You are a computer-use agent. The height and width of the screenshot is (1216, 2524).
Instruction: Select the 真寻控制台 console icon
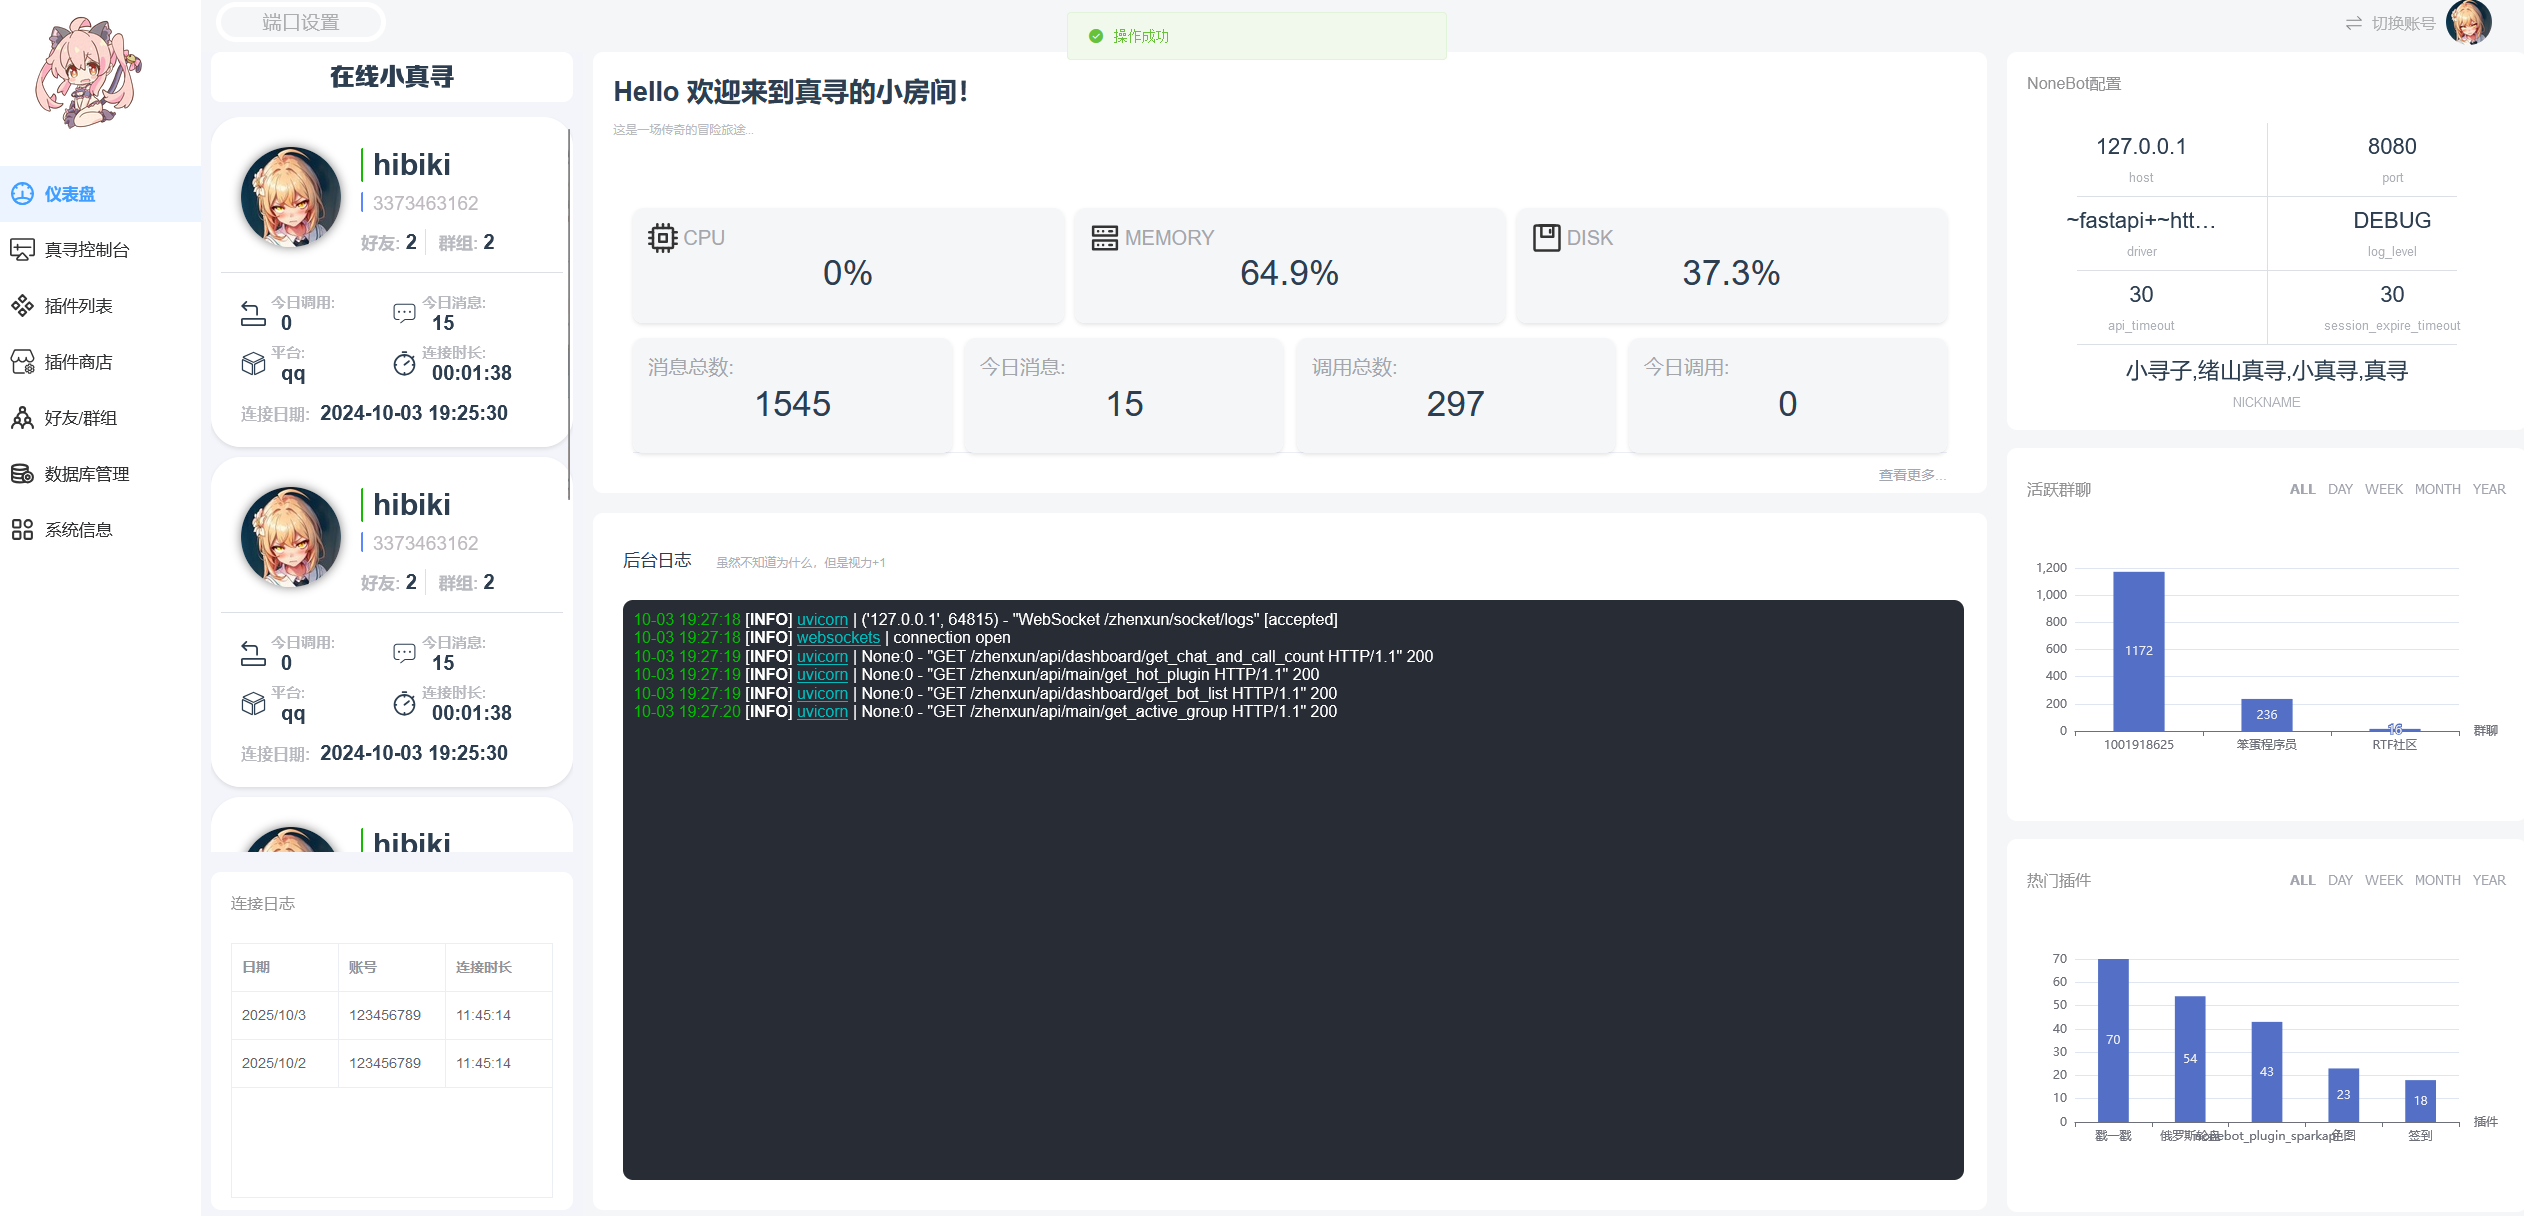pyautogui.click(x=22, y=249)
